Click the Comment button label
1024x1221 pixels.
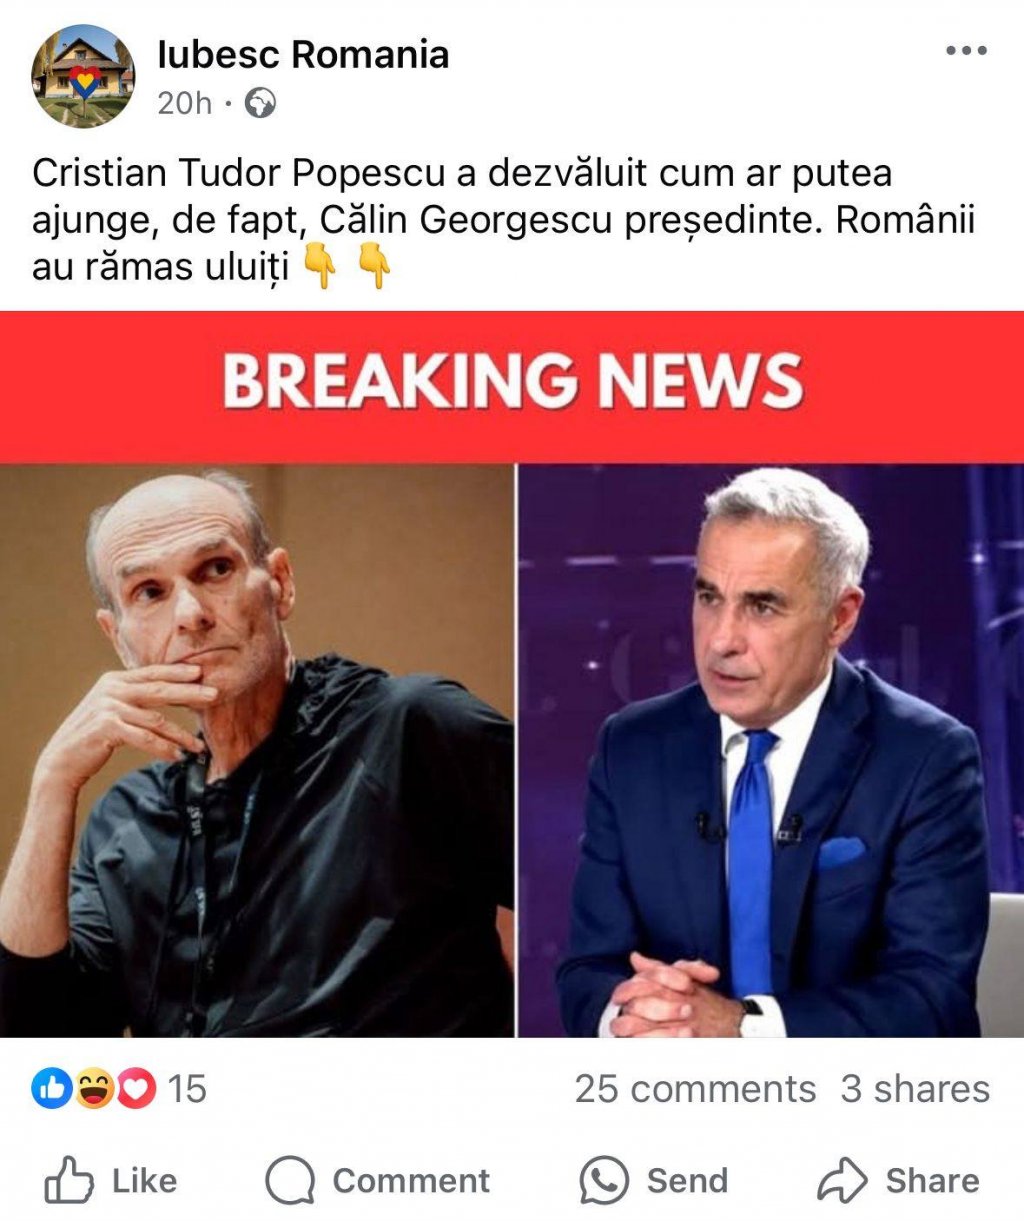[x=411, y=1181]
